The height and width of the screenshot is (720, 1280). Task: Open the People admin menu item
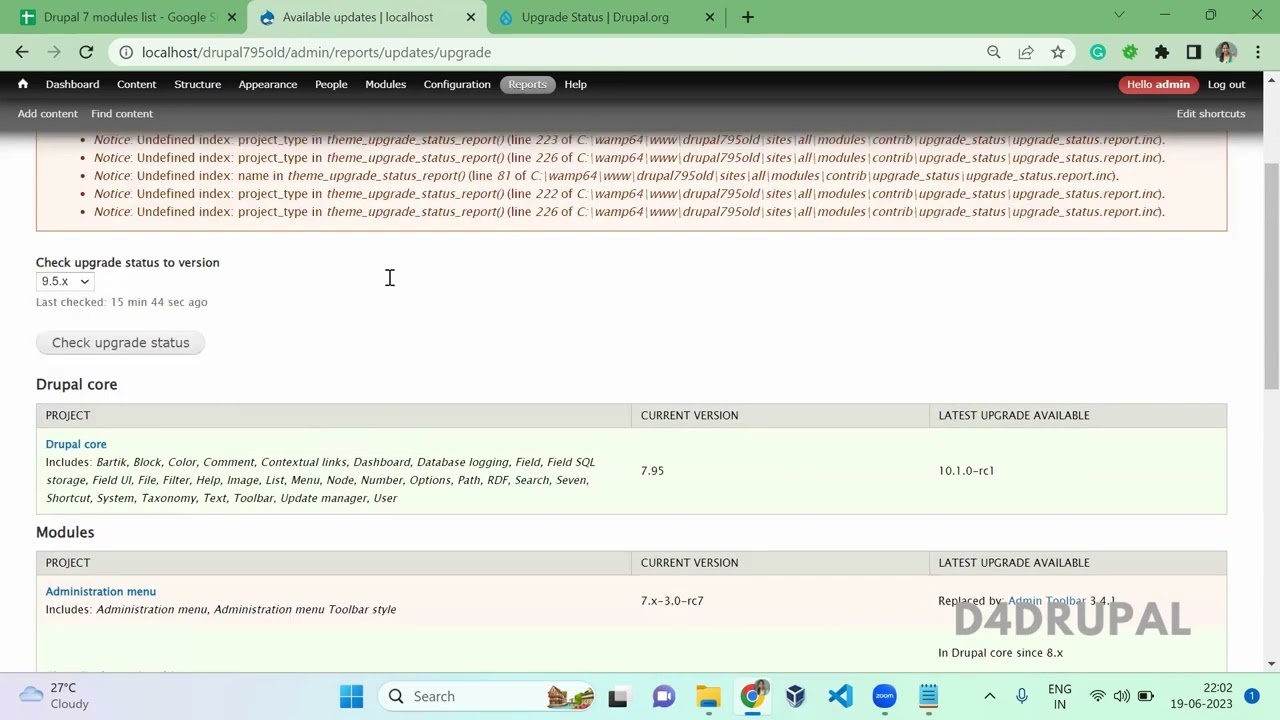[331, 84]
